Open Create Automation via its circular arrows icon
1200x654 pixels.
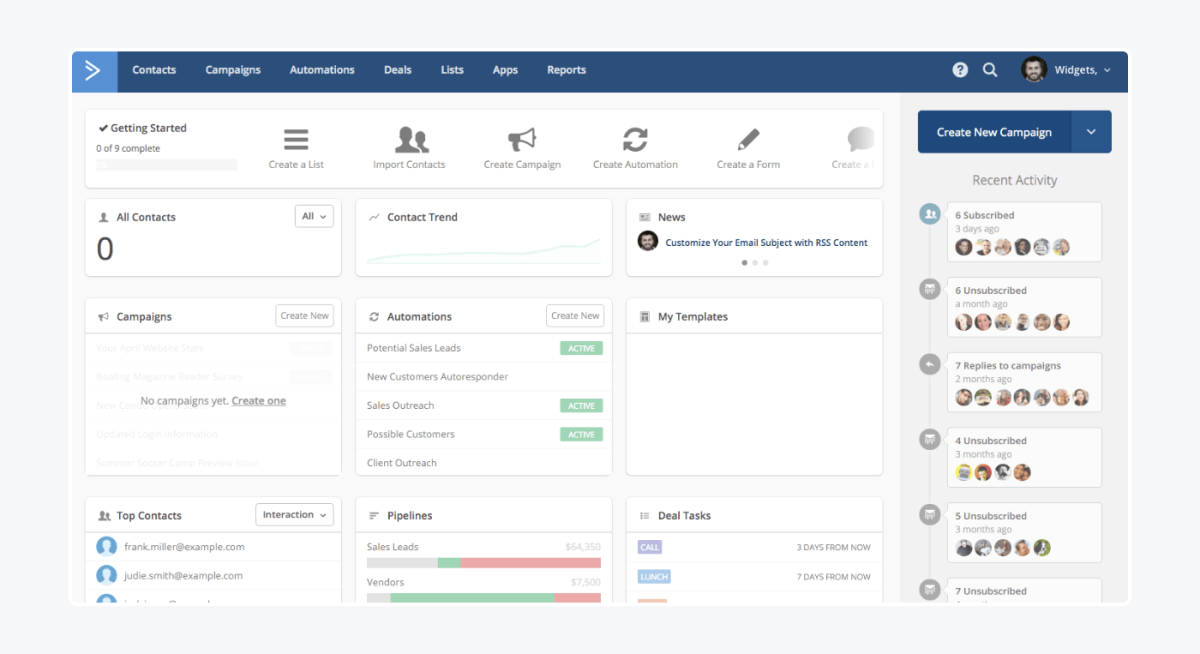635,139
